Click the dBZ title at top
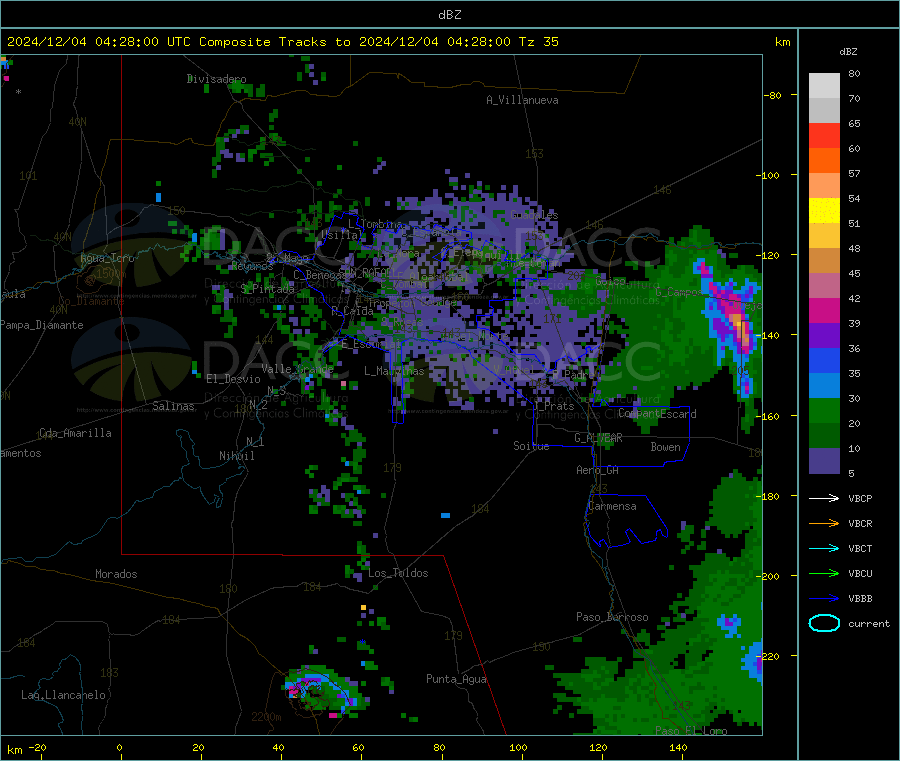This screenshot has width=900, height=761. (x=449, y=15)
